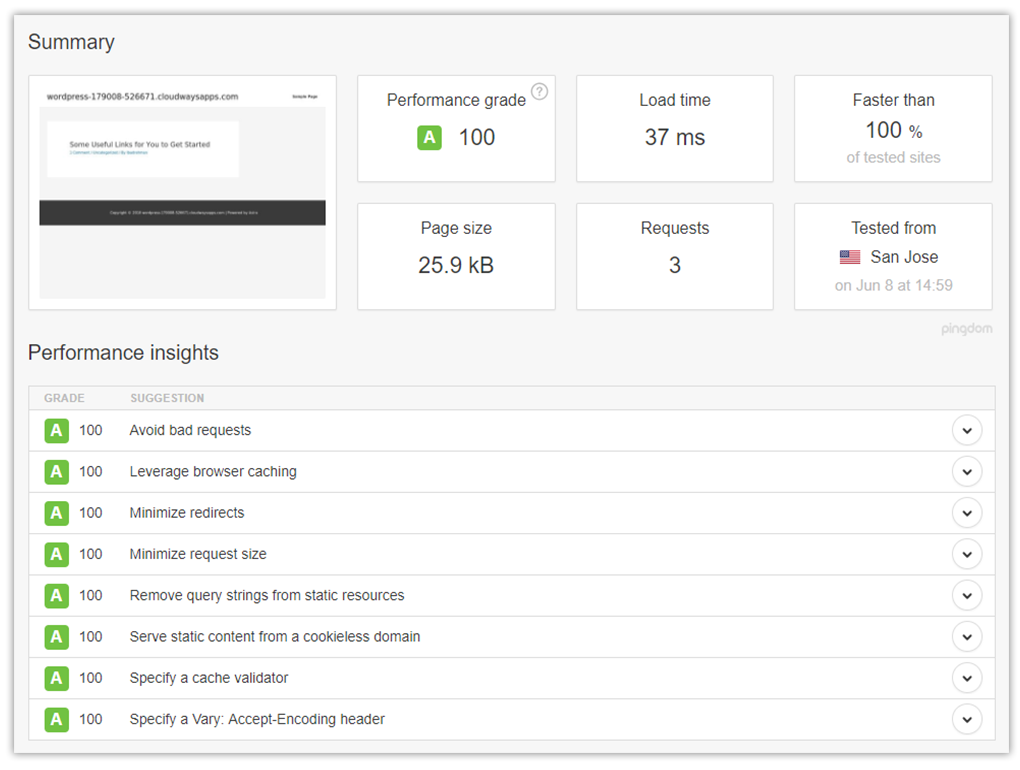The width and height of the screenshot is (1020, 770).
Task: Expand the Minimize request size suggestion
Action: tap(967, 554)
